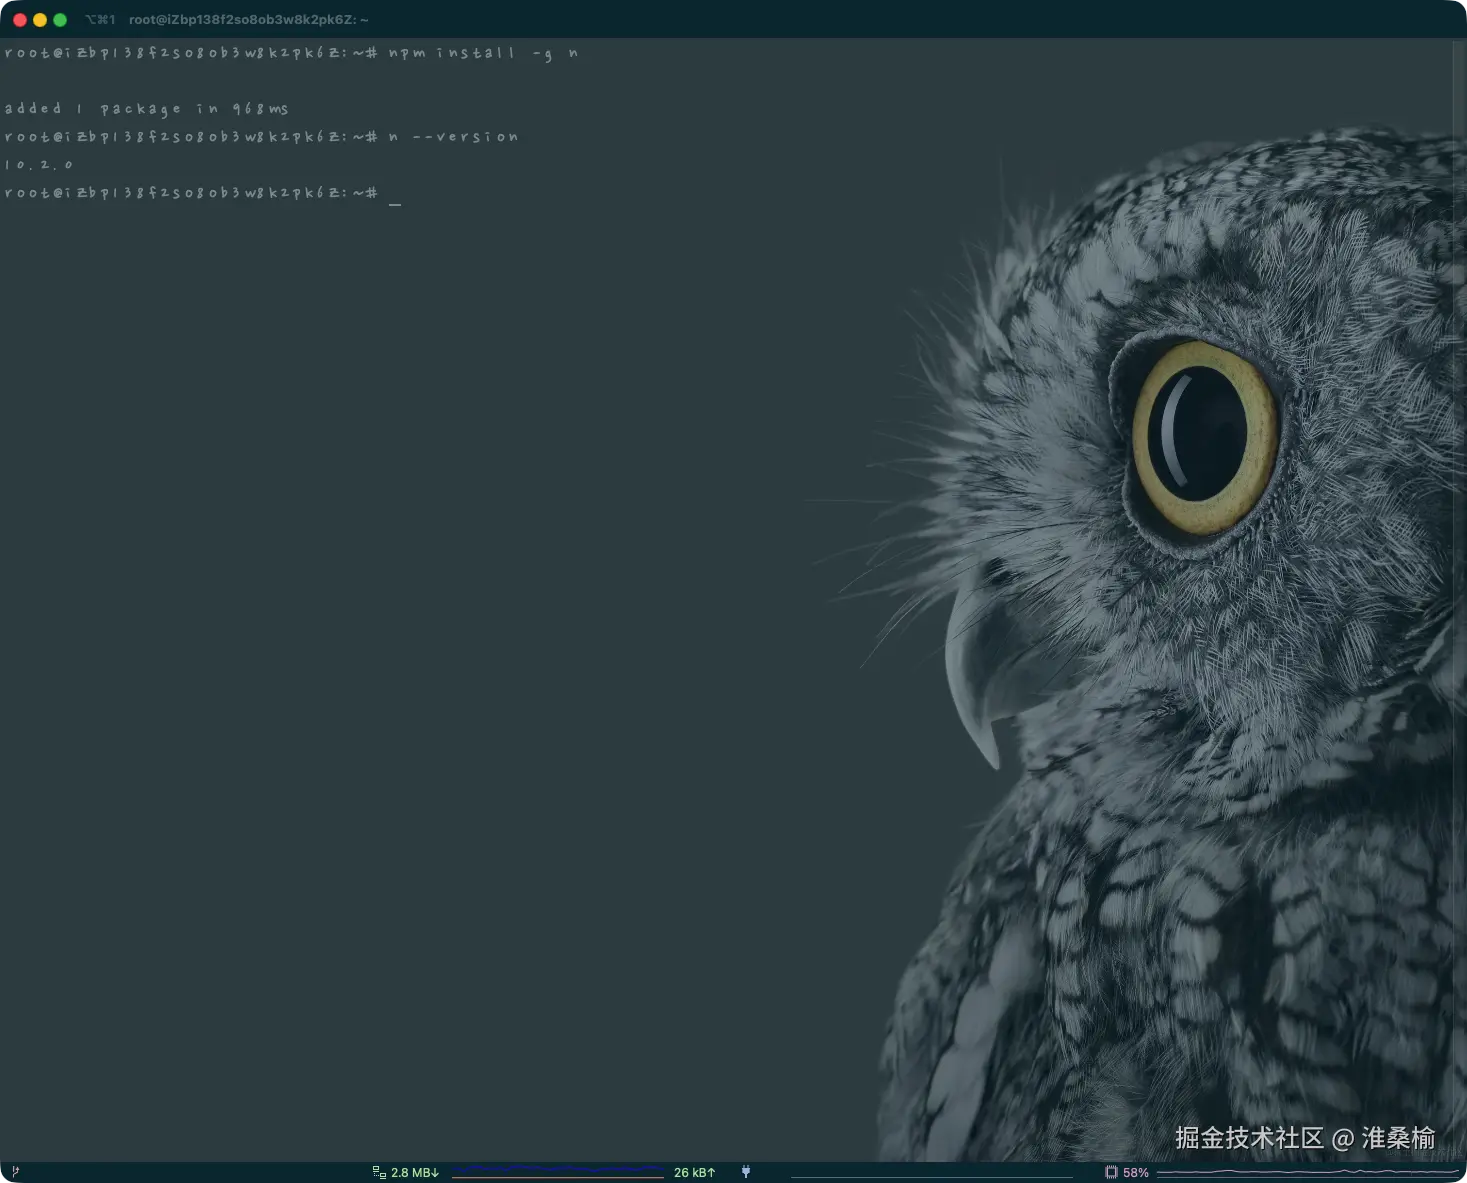Click the 'npm install -g n' command text
The height and width of the screenshot is (1183, 1467).
click(483, 53)
